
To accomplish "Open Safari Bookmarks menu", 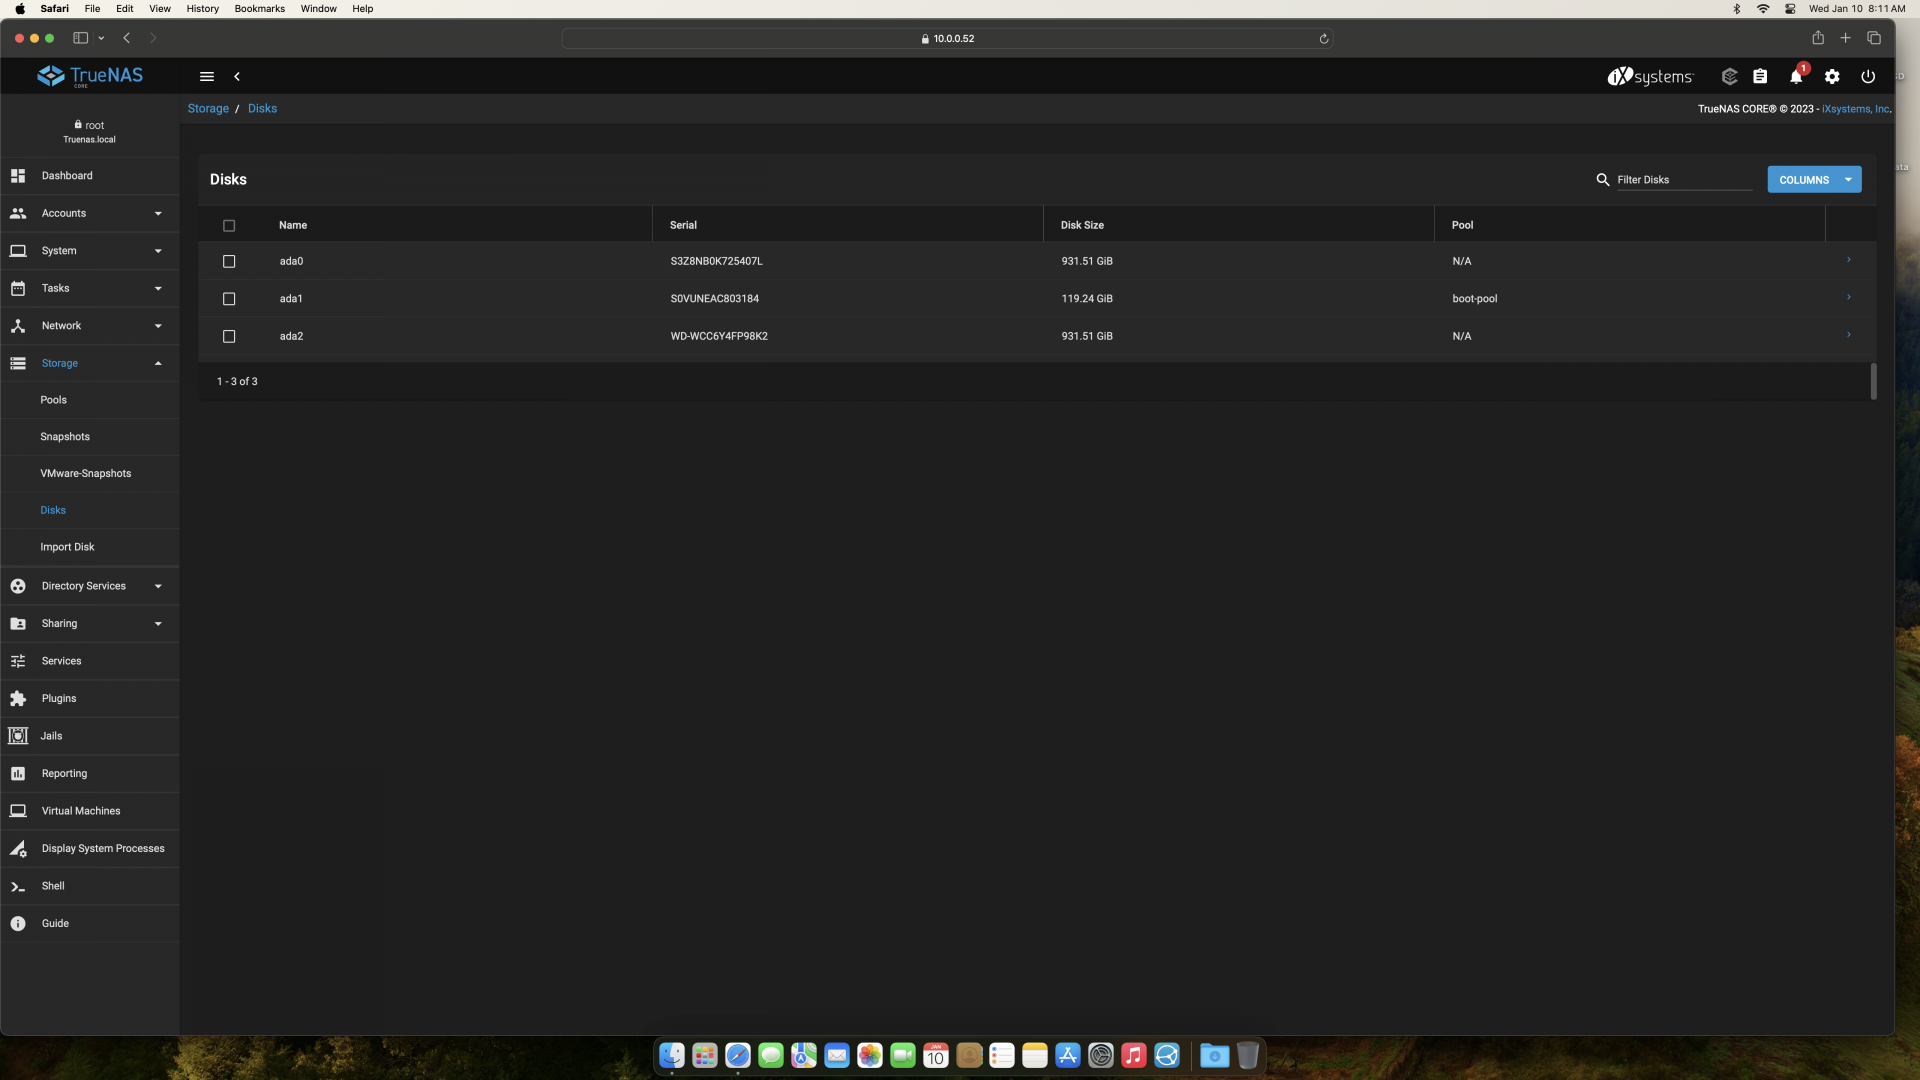I will click(x=259, y=9).
